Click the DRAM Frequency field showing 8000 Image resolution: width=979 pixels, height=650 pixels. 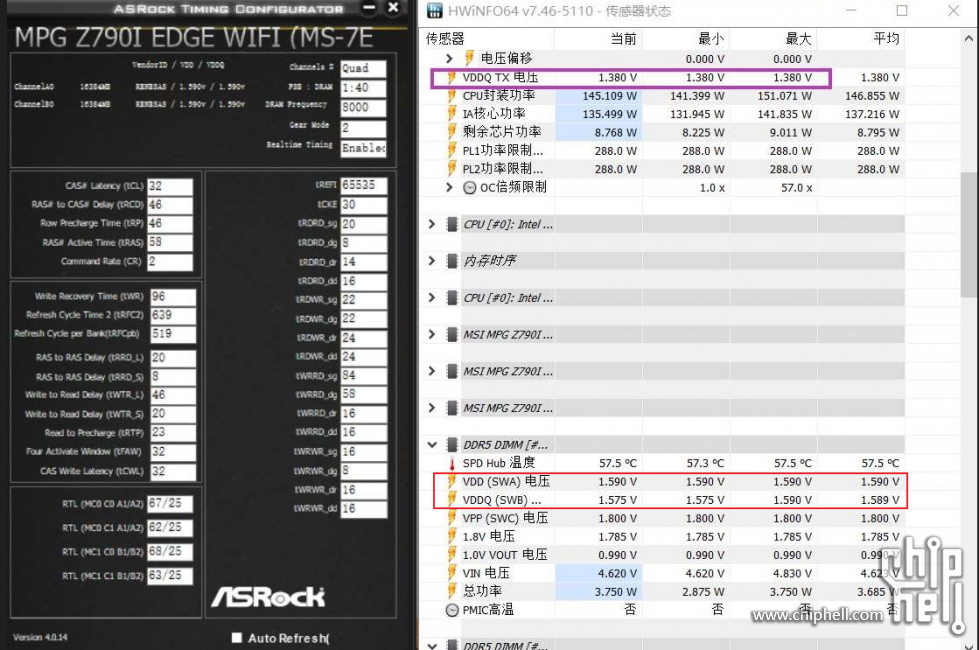click(x=363, y=107)
